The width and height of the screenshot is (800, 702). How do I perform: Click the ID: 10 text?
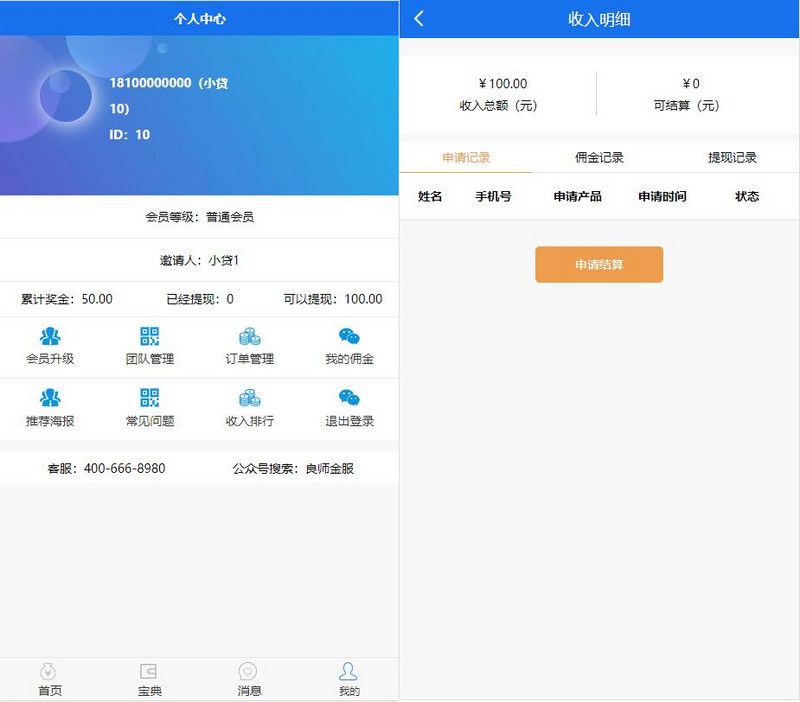coord(130,135)
